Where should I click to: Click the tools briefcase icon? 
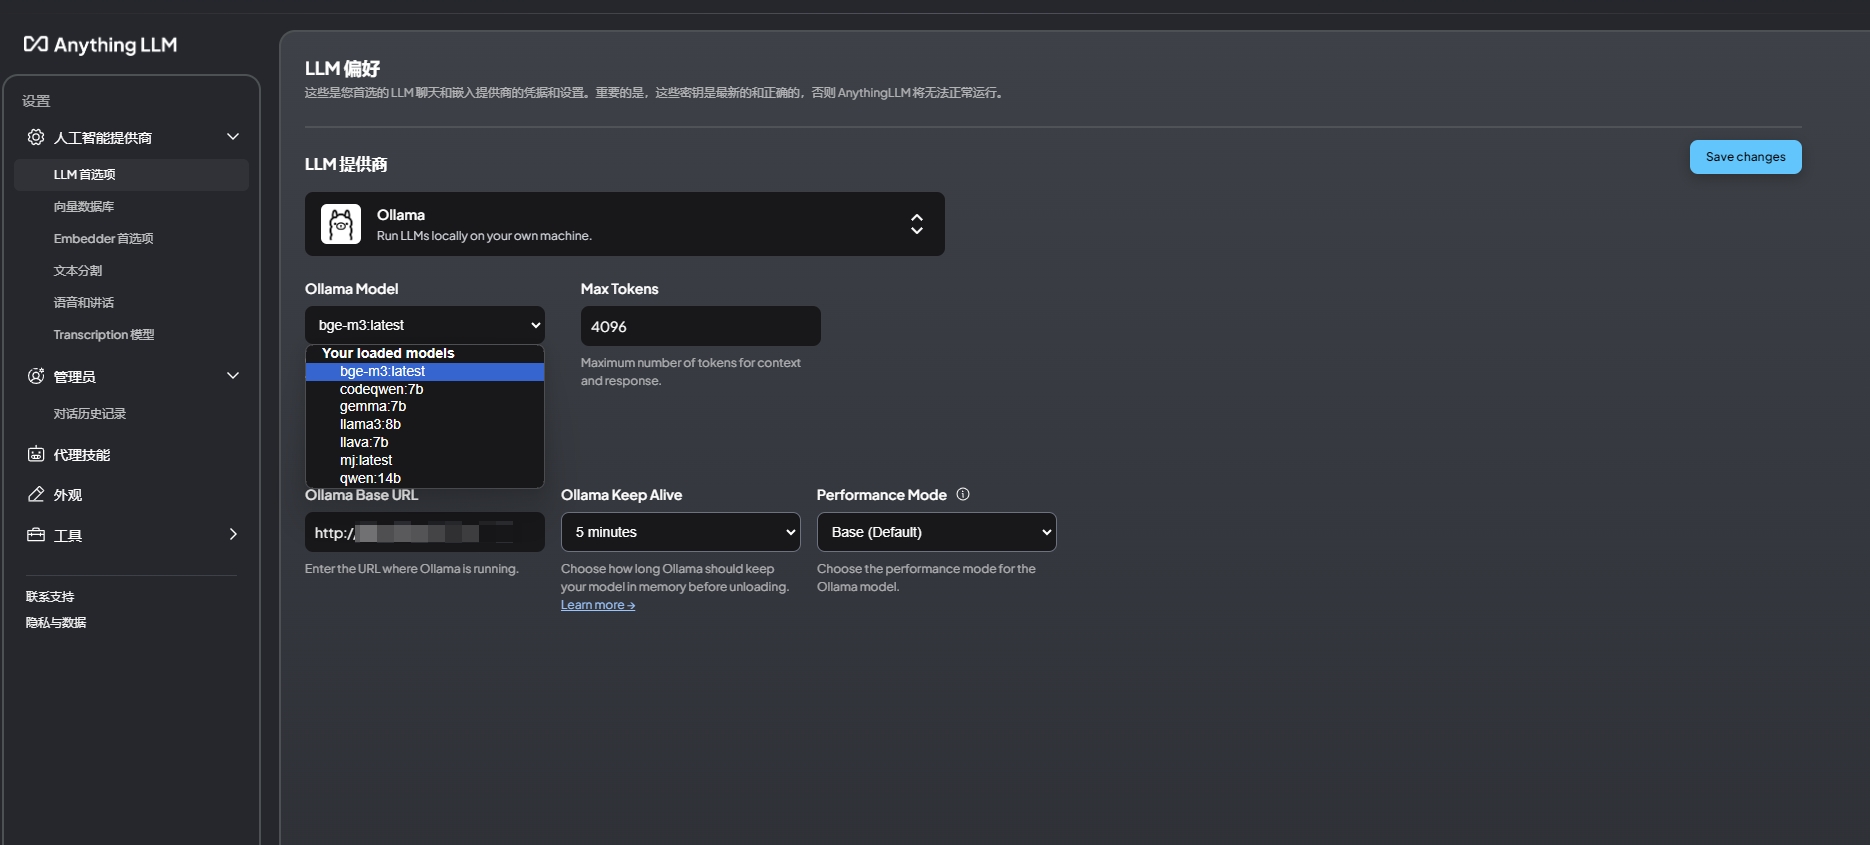click(36, 535)
